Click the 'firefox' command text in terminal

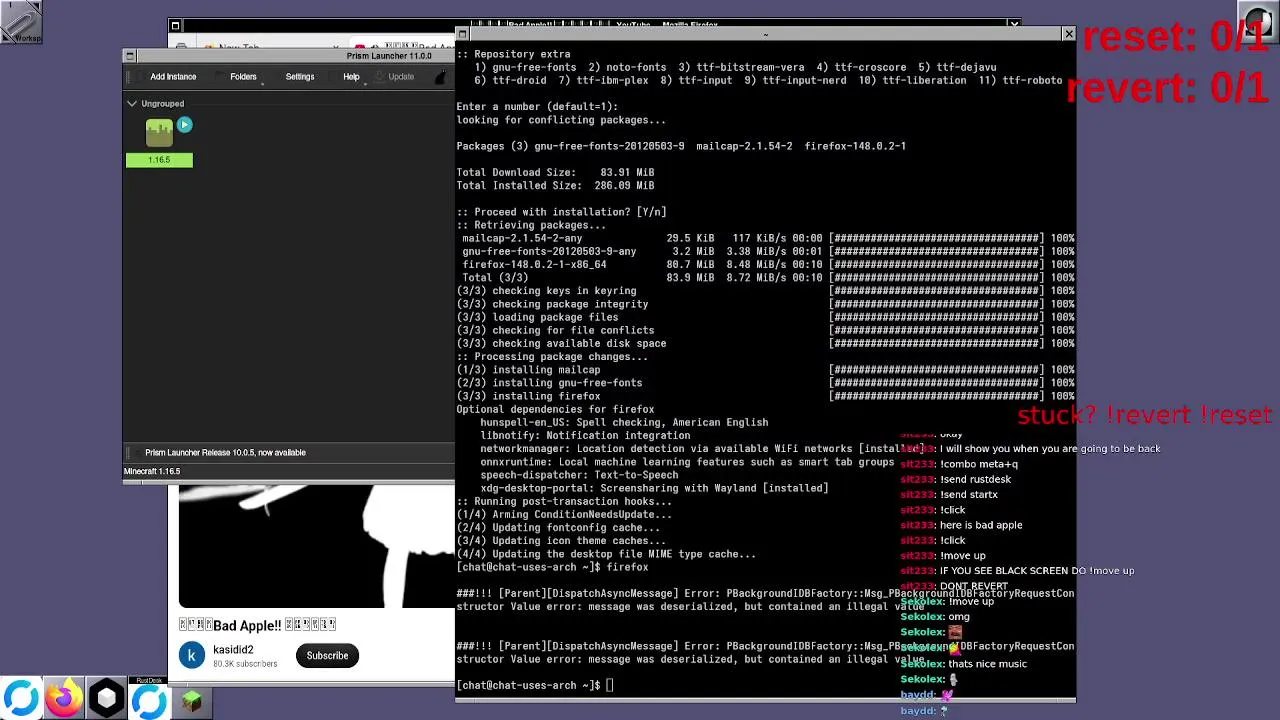click(x=627, y=567)
